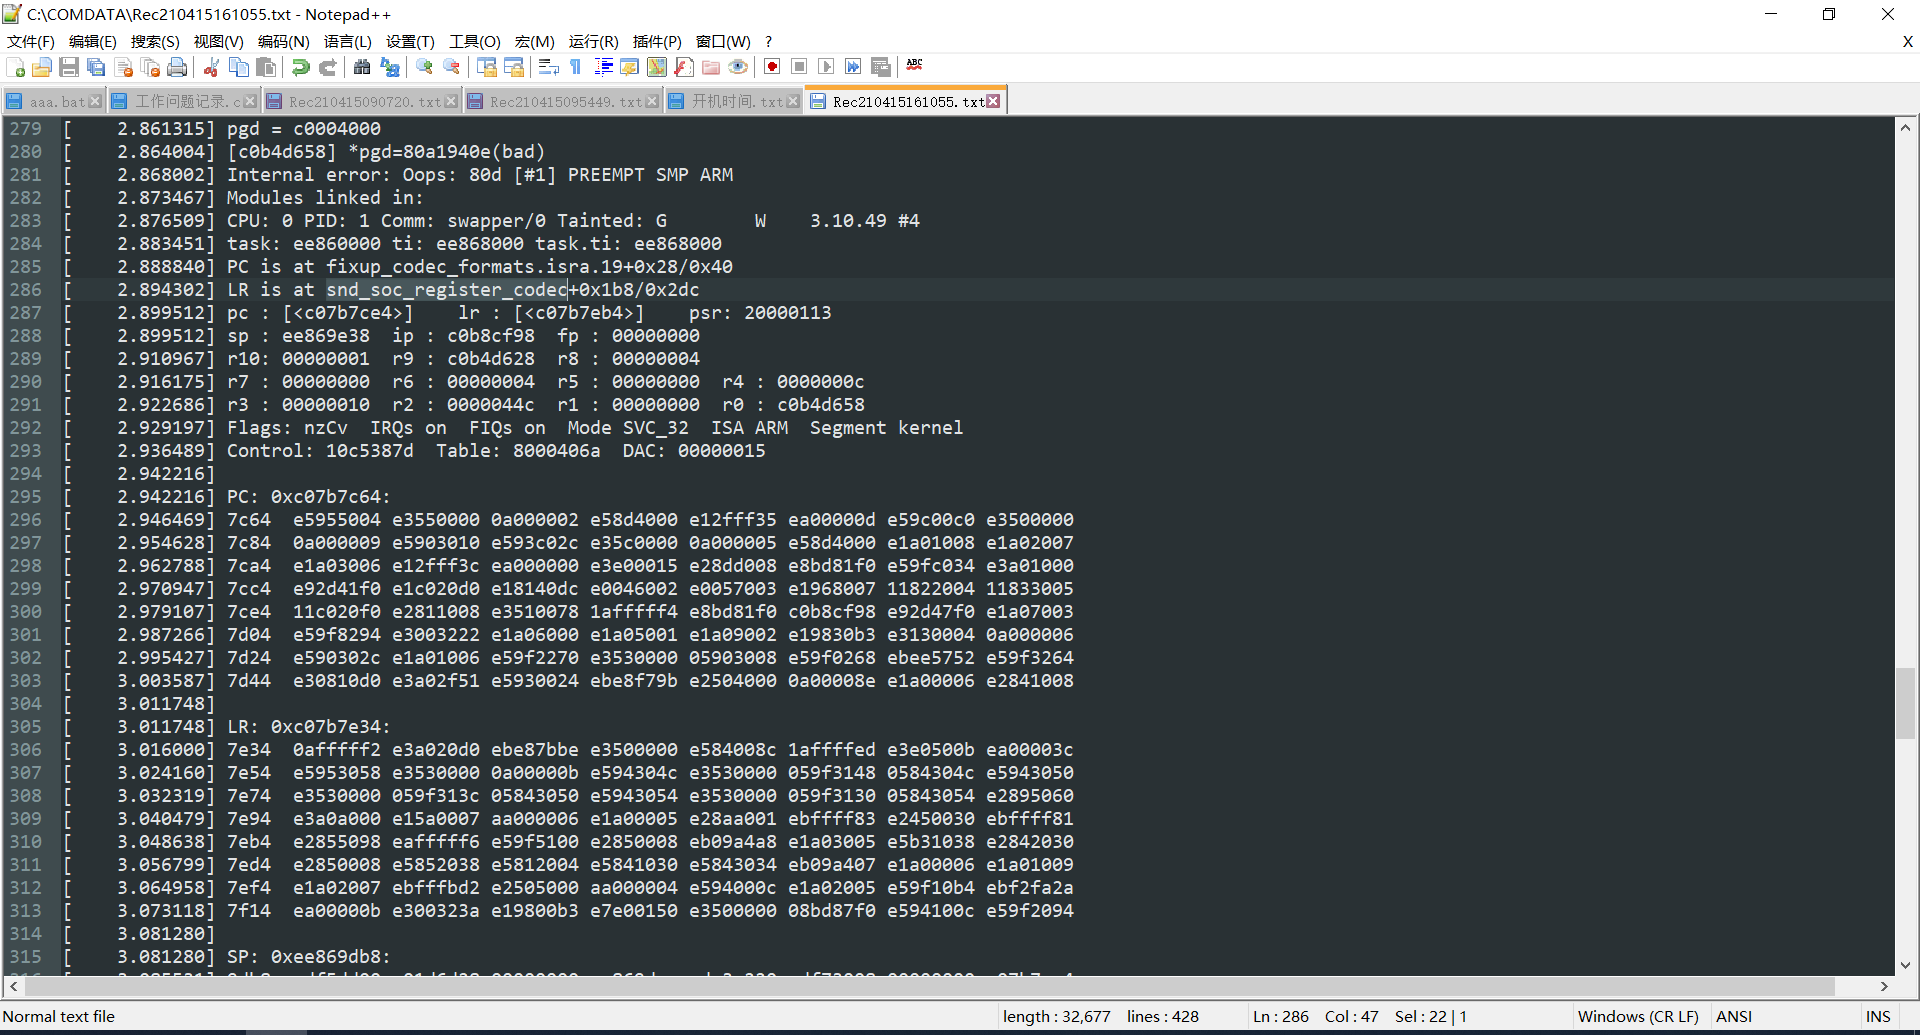Viewport: 1920px width, 1035px height.
Task: Click the Save All toolbar icon
Action: point(96,67)
